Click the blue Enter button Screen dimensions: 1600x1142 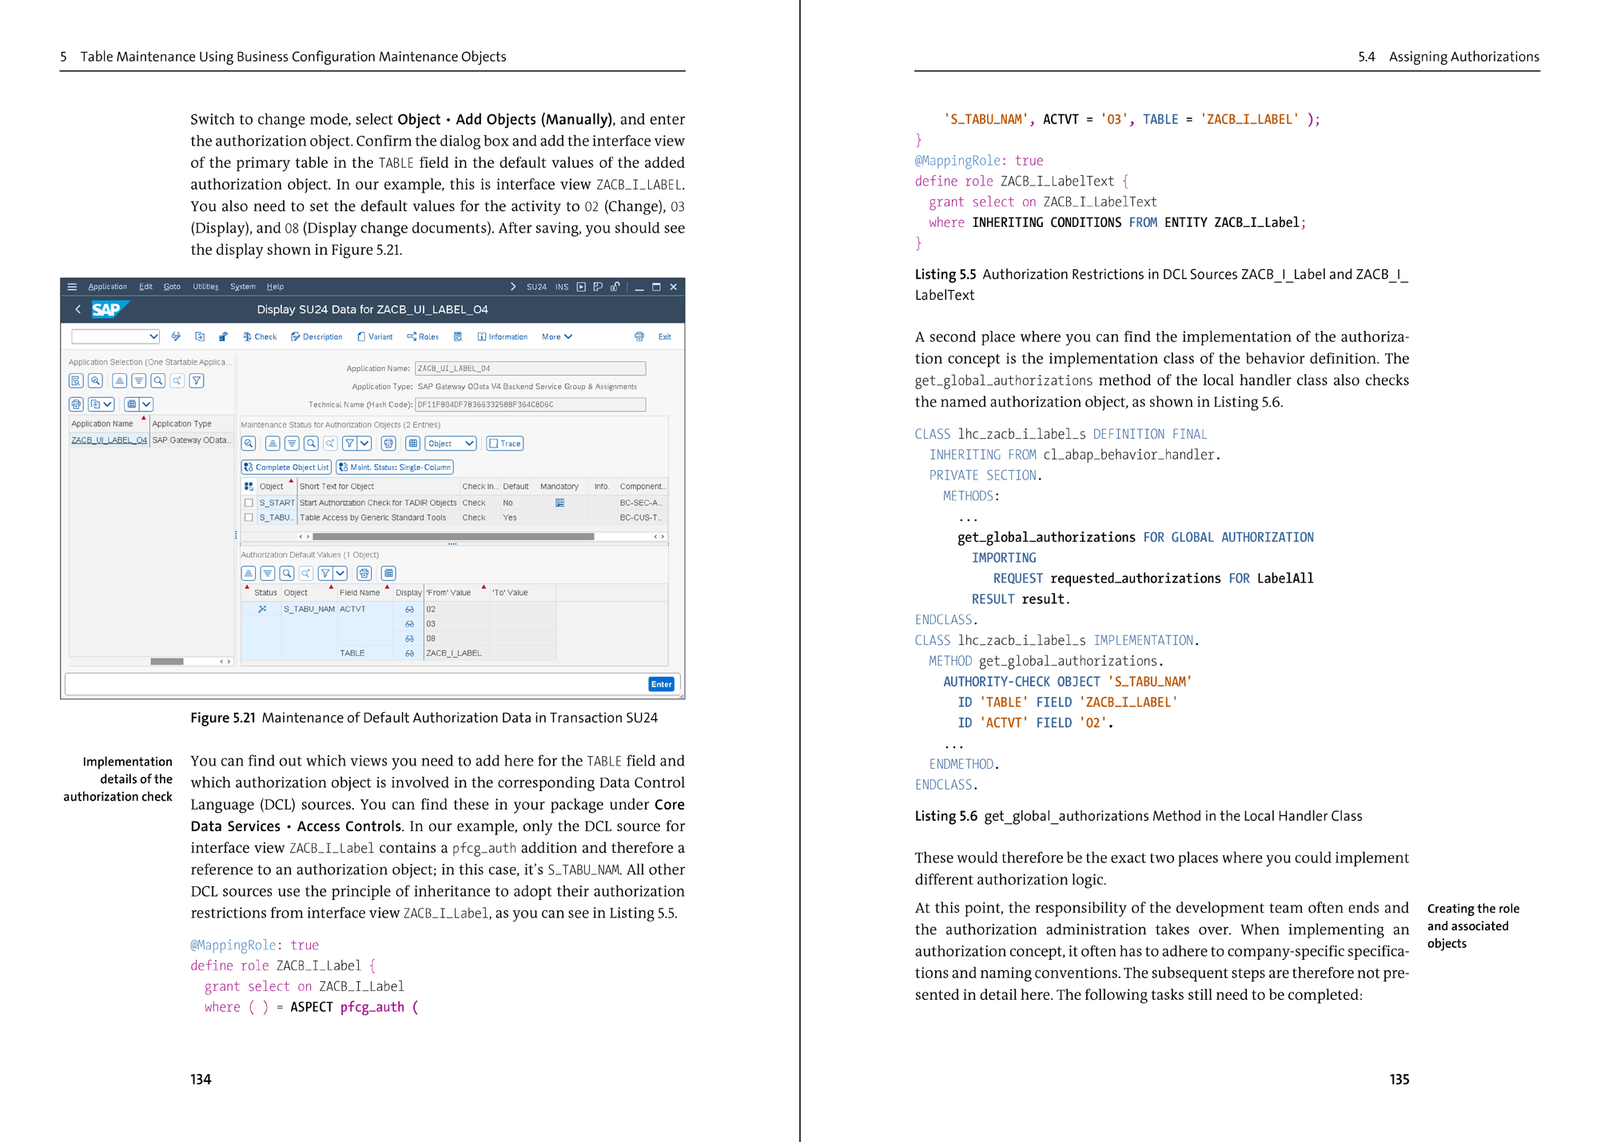[x=661, y=684]
